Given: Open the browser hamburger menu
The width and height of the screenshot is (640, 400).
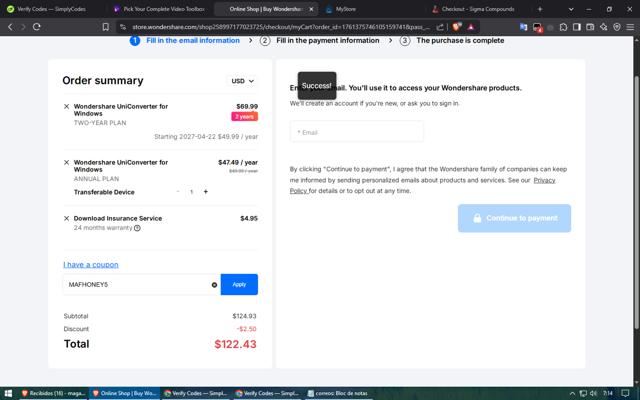Looking at the screenshot, I should (630, 27).
